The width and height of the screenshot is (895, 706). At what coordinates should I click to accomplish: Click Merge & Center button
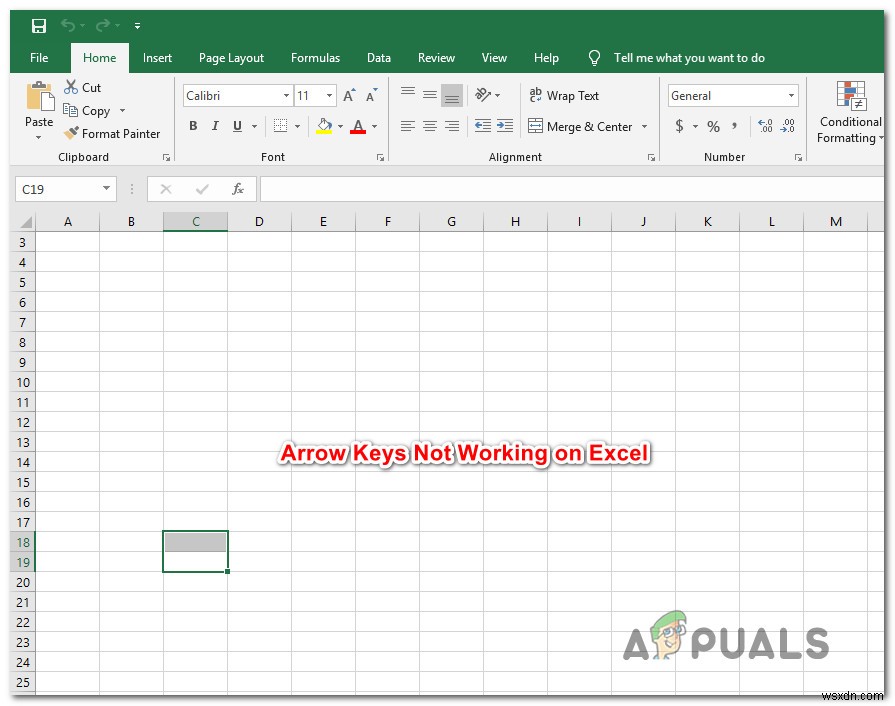(x=580, y=126)
